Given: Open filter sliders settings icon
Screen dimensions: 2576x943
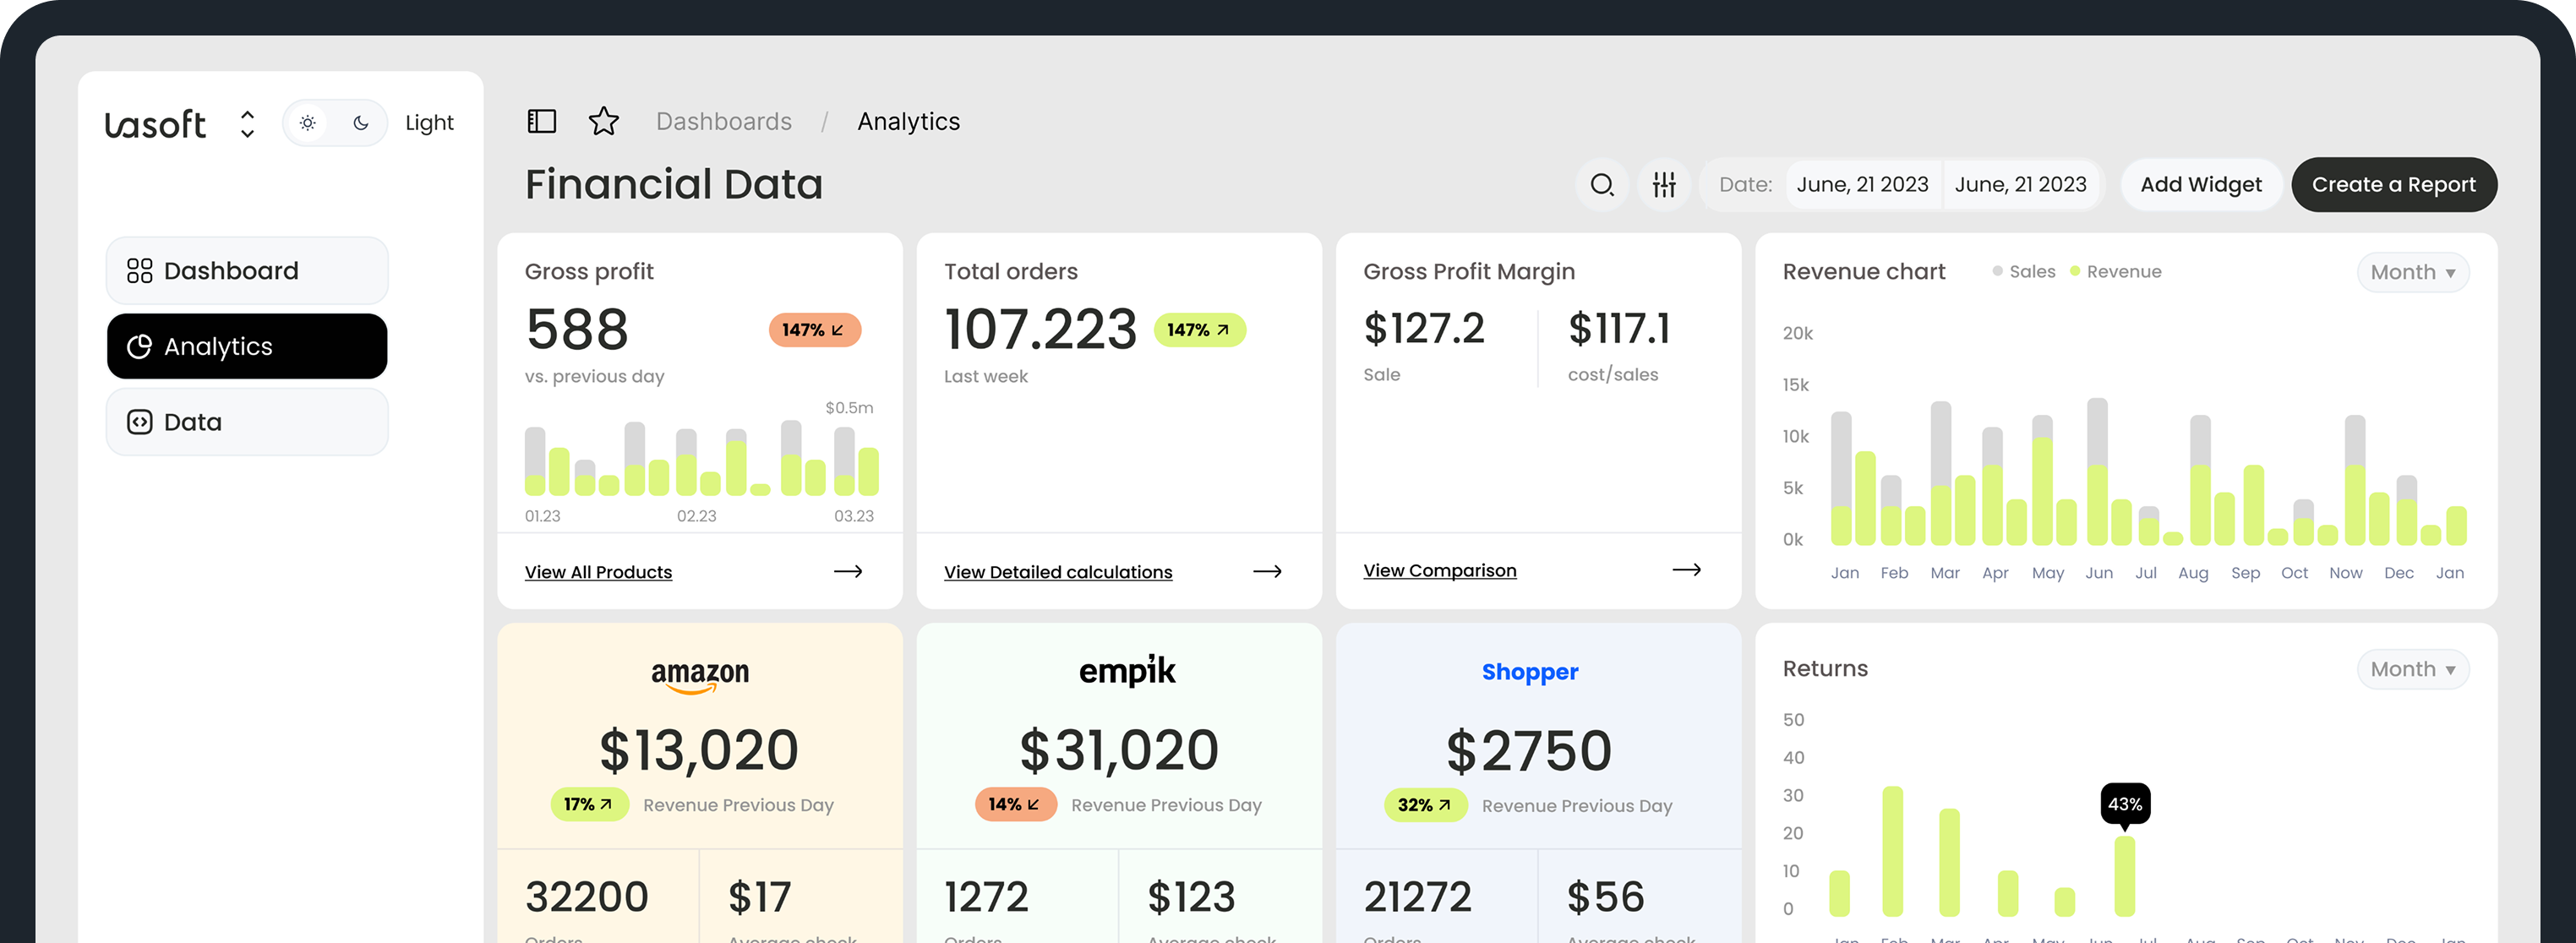Looking at the screenshot, I should 1664,185.
